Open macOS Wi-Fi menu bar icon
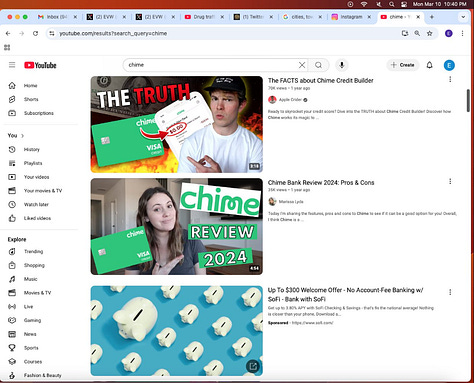 point(364,4)
